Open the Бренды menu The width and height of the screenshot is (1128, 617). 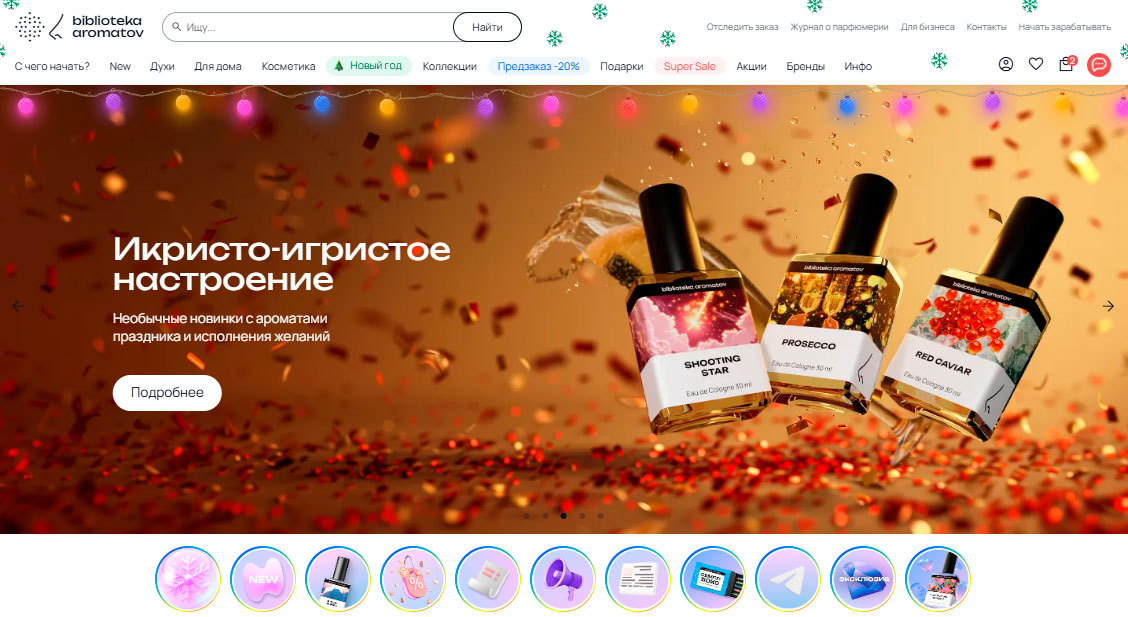pos(805,66)
